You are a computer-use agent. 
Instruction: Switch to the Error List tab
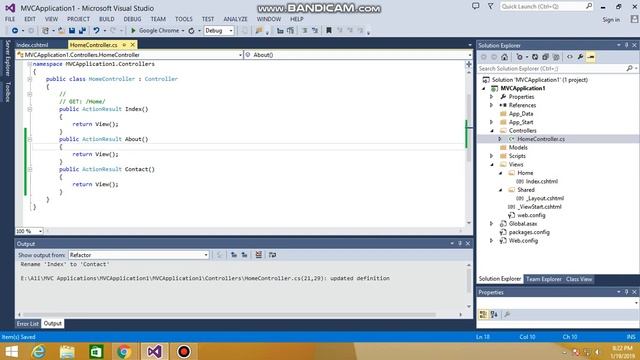(x=27, y=324)
